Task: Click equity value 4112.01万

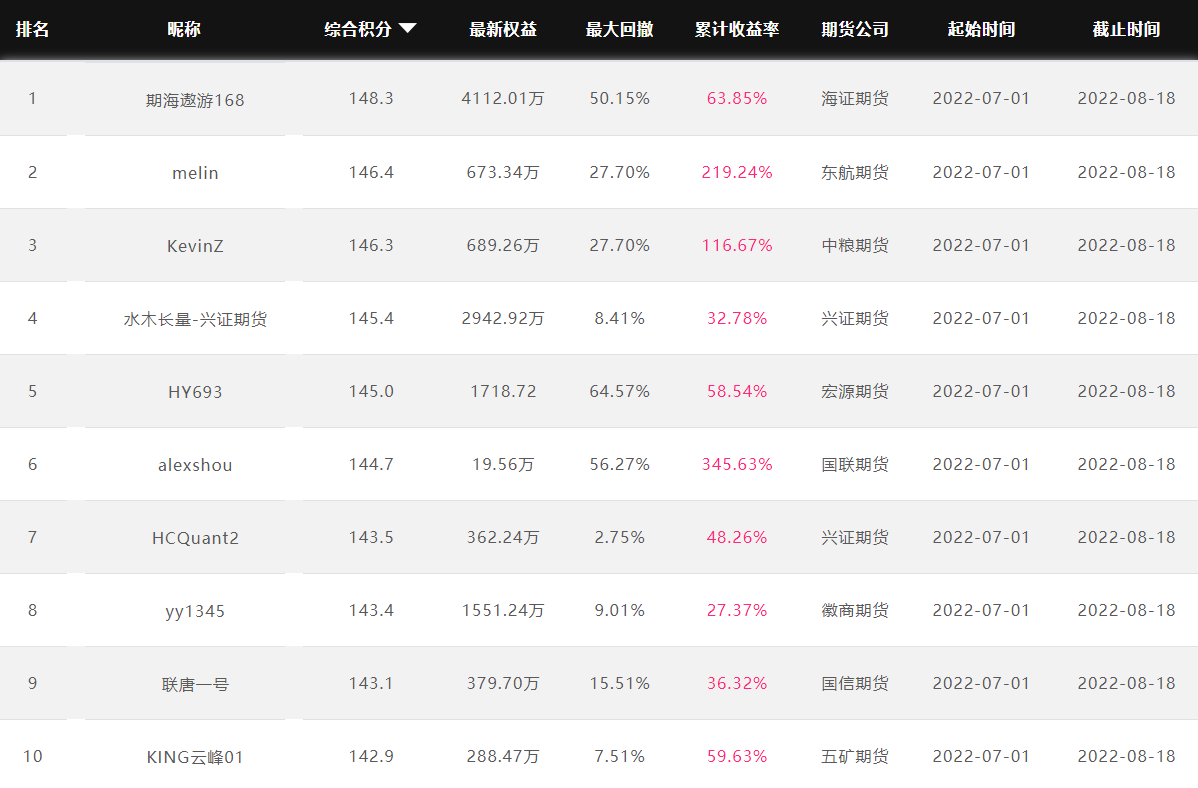Action: 503,98
